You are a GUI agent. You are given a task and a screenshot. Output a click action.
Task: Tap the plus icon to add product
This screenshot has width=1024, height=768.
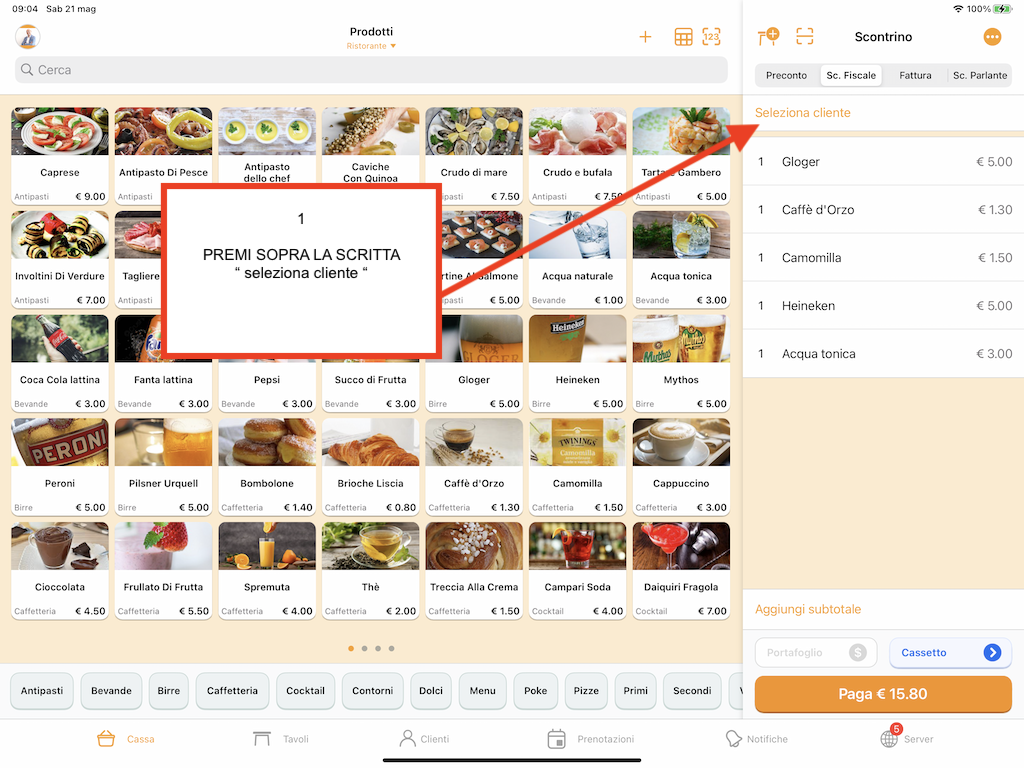pyautogui.click(x=645, y=37)
